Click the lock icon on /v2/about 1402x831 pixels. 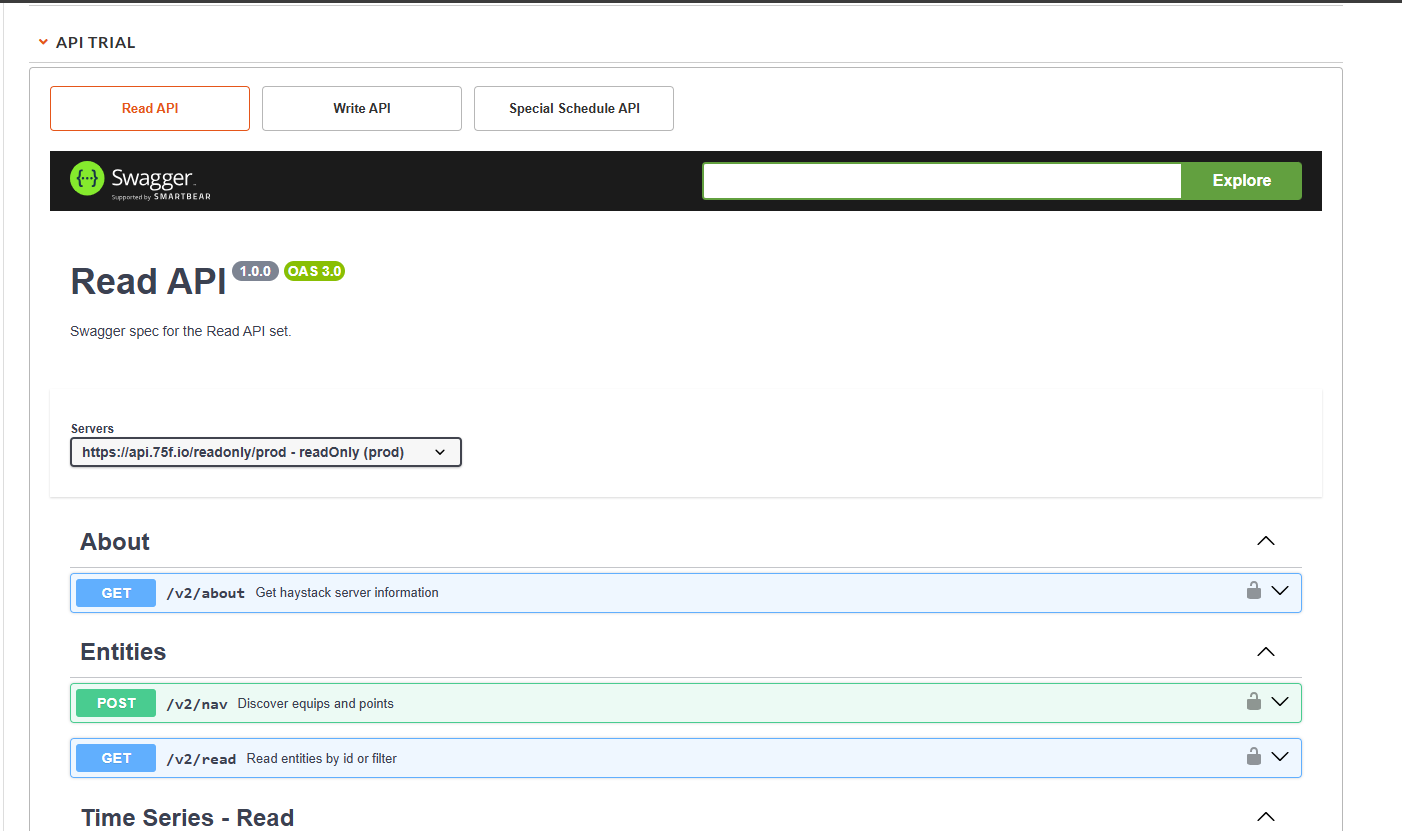click(1253, 590)
